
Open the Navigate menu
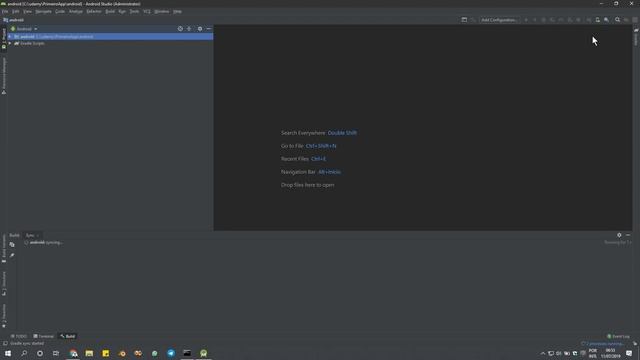[43, 11]
